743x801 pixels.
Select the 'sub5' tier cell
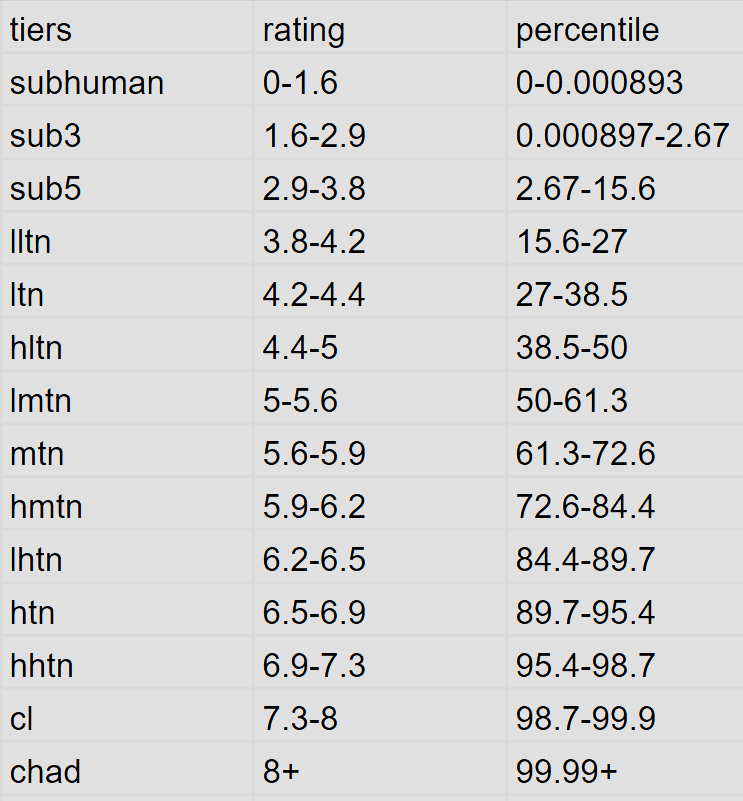click(x=127, y=186)
